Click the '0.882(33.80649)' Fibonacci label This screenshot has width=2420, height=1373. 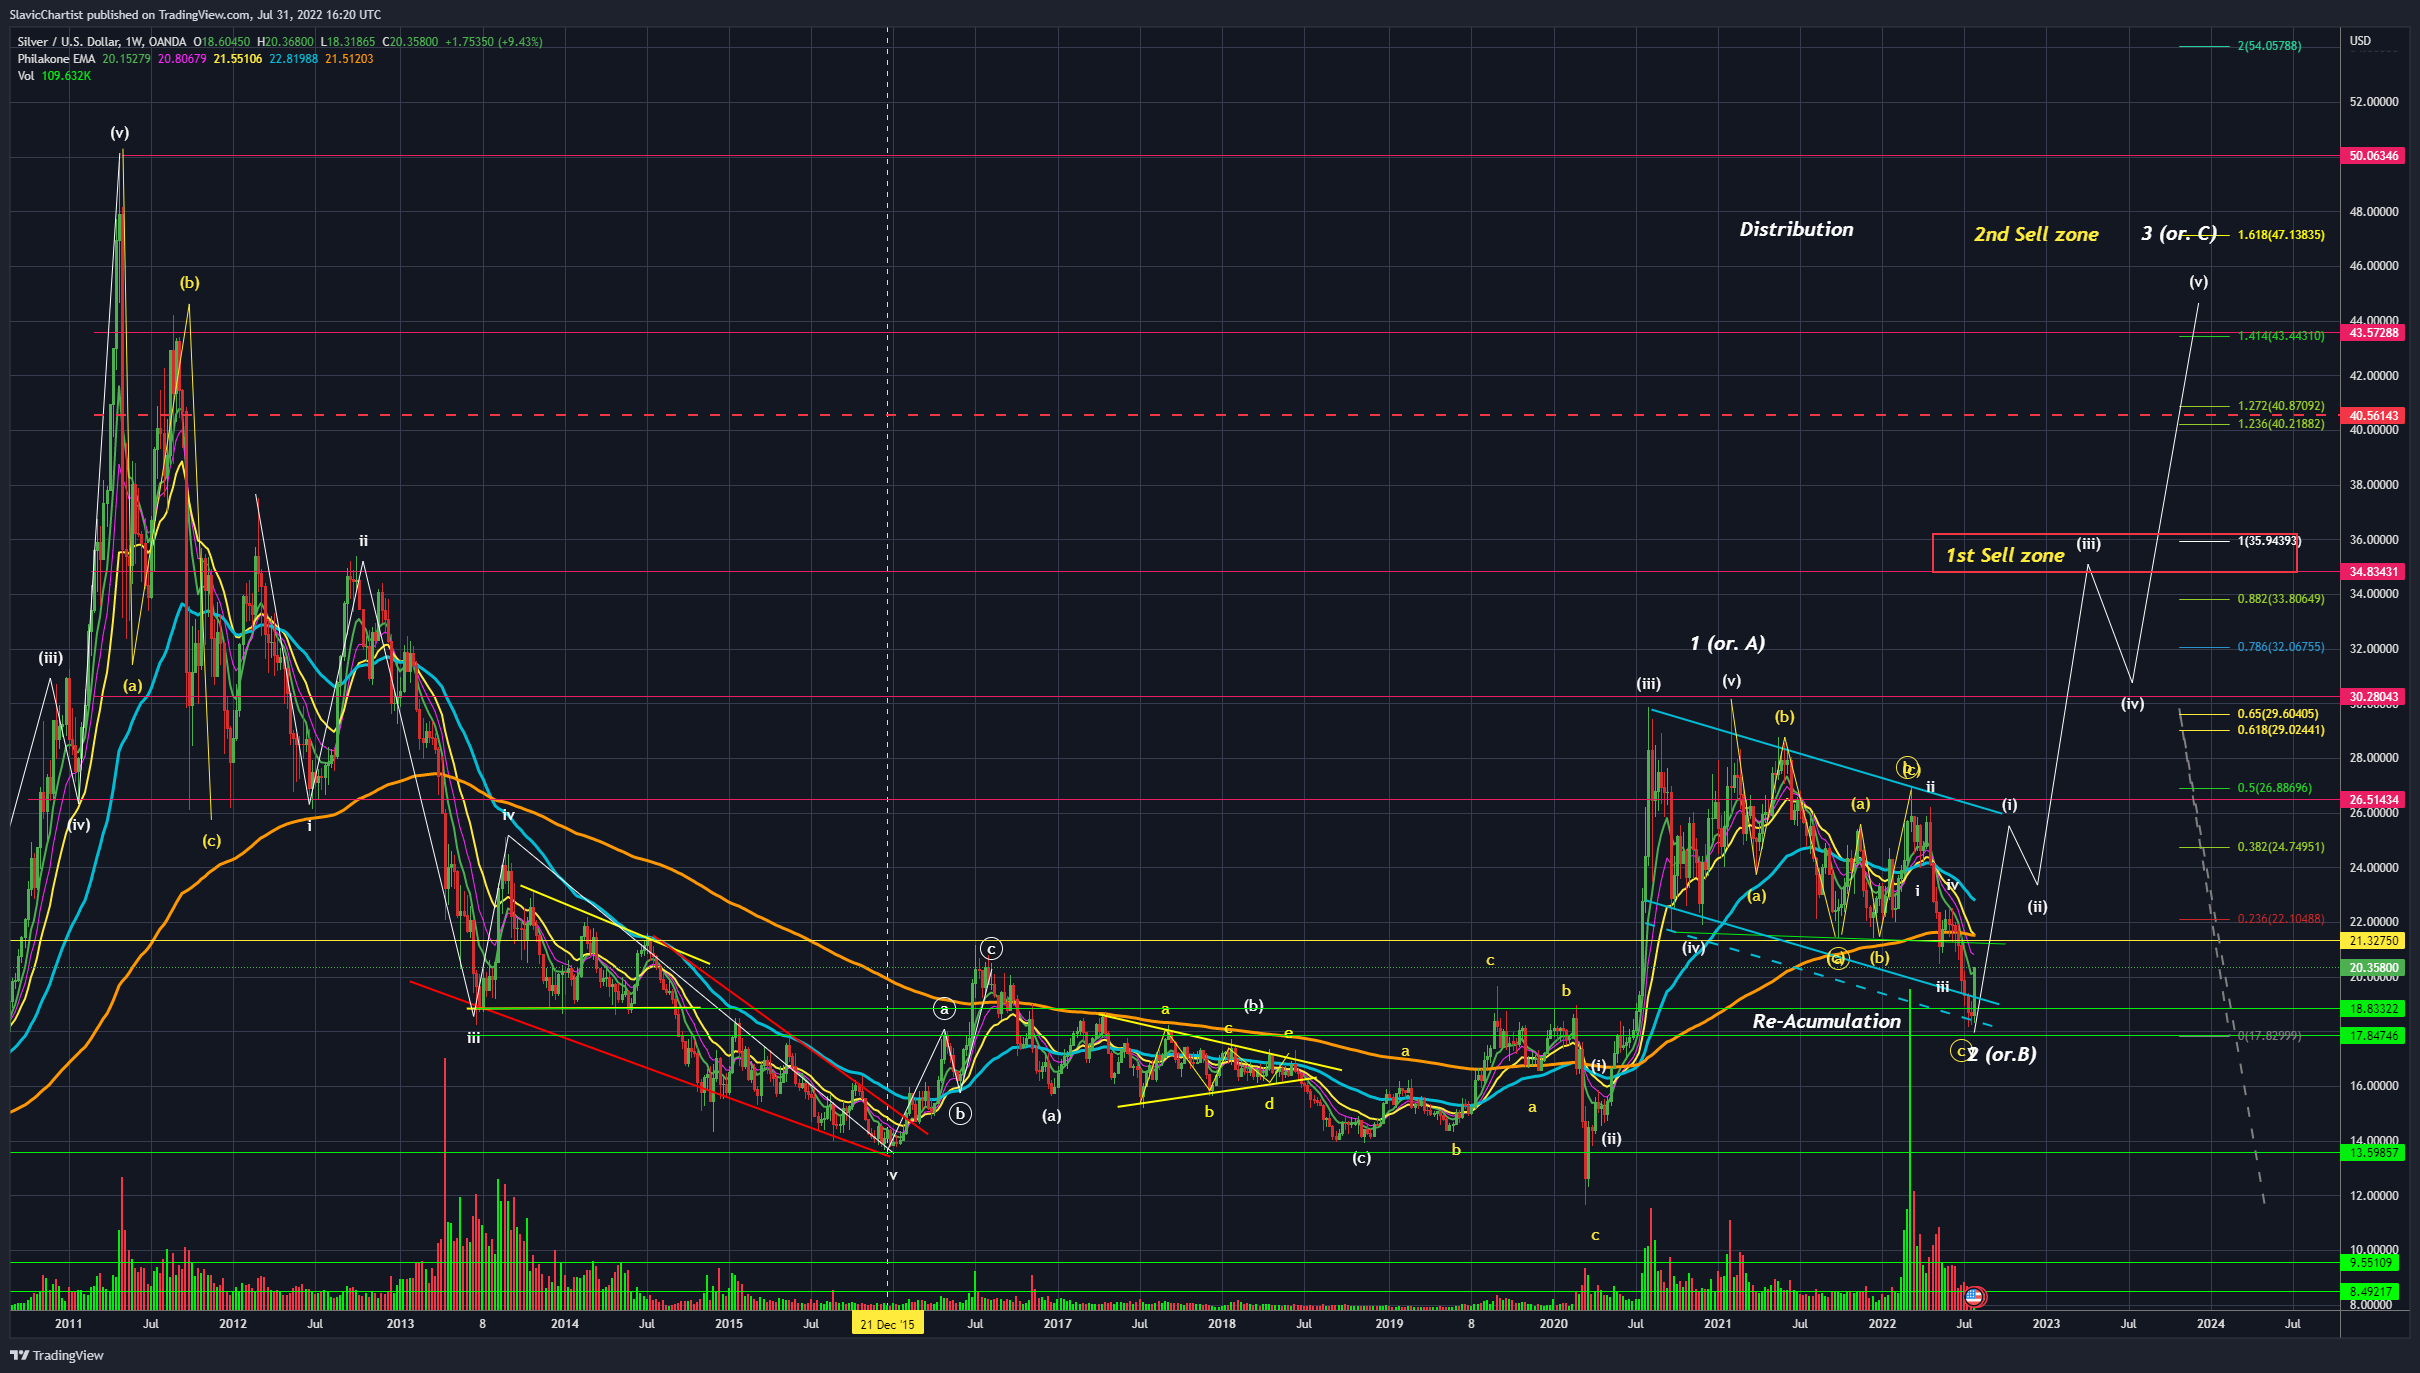pyautogui.click(x=2281, y=599)
